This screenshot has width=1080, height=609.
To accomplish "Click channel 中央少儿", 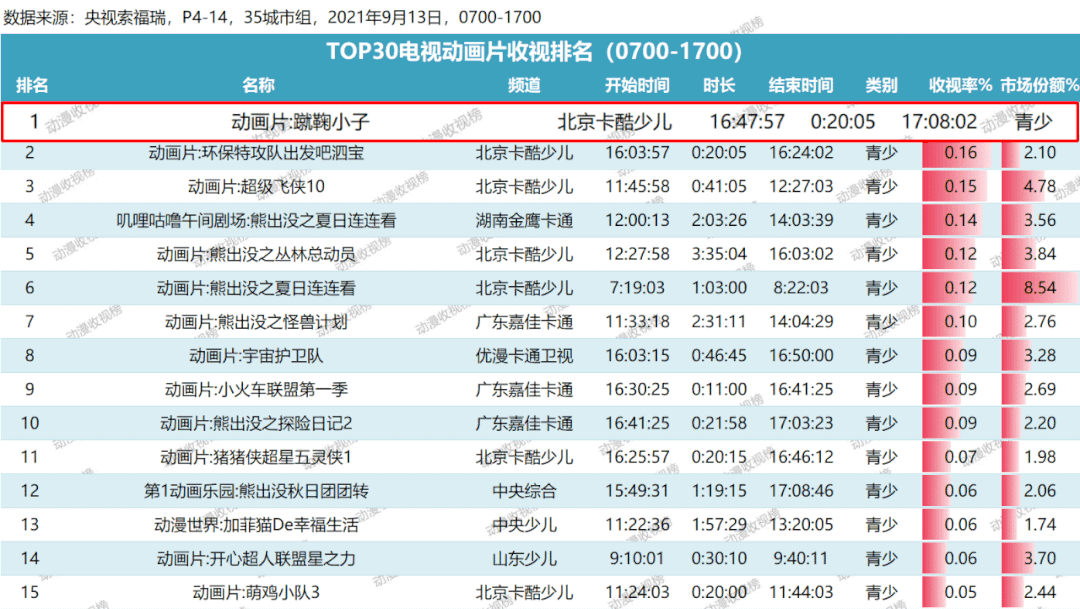I will [x=524, y=525].
